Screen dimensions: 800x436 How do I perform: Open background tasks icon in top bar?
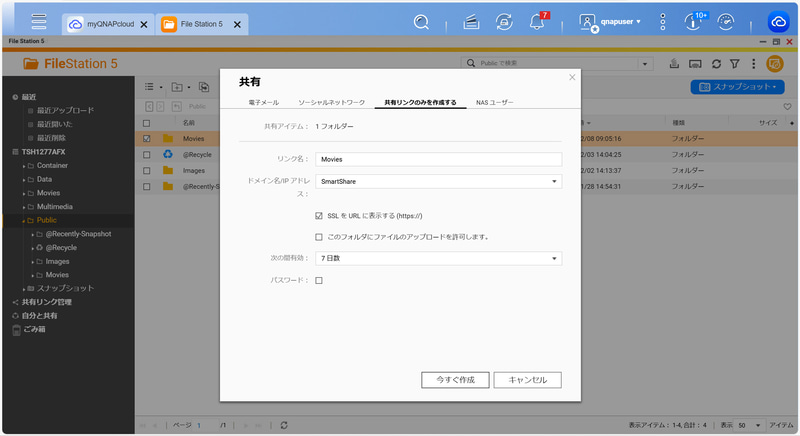471,22
